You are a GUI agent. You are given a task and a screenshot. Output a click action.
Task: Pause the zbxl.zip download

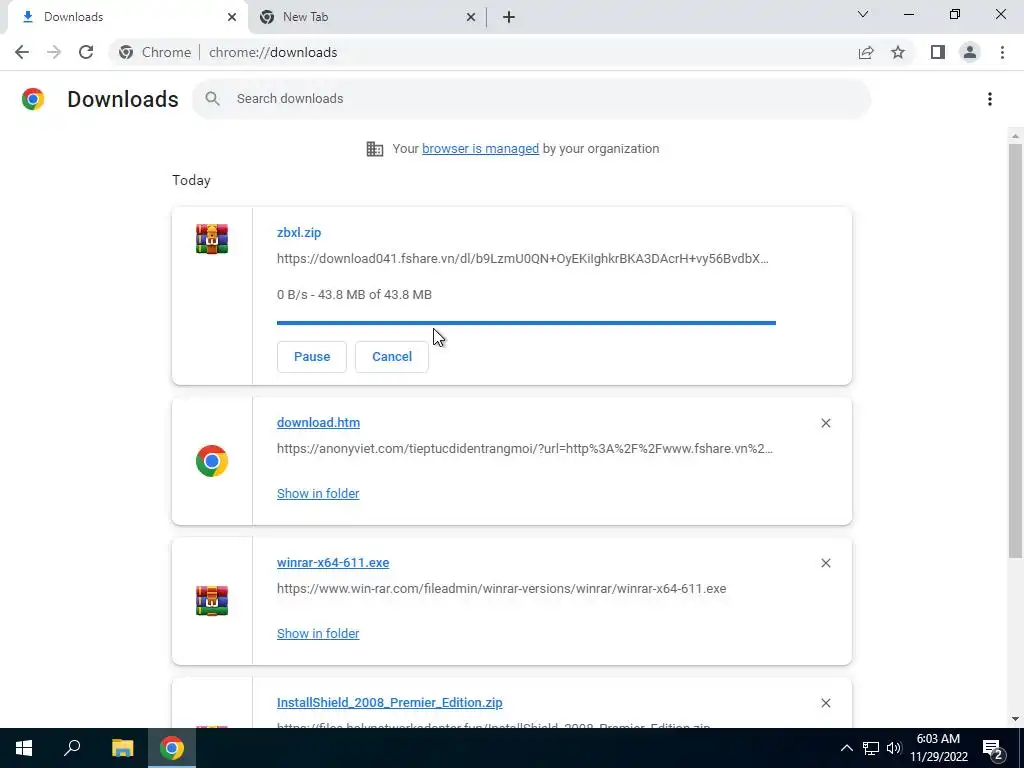[x=312, y=357]
